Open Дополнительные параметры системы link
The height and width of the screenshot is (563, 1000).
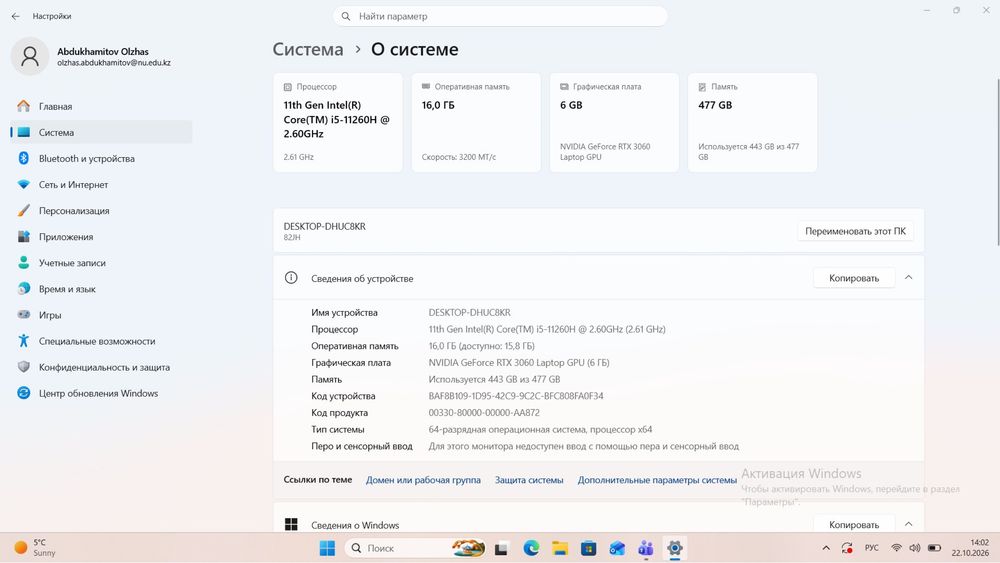pyautogui.click(x=658, y=480)
